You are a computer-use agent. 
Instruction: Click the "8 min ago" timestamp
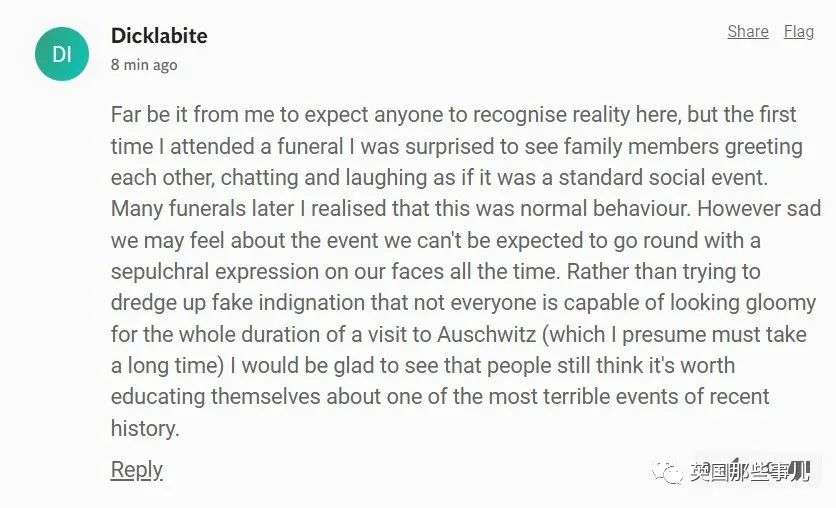click(x=144, y=65)
